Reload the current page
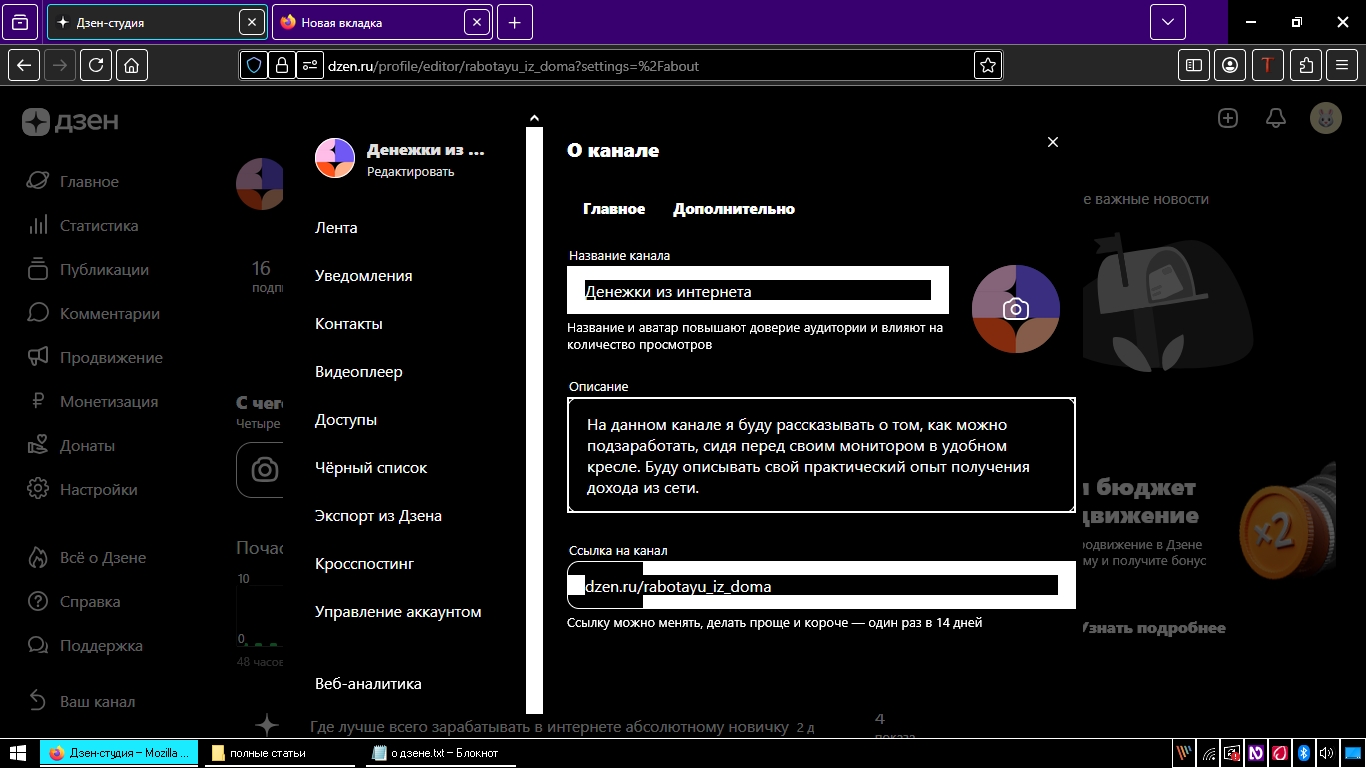The image size is (1366, 768). click(x=96, y=65)
